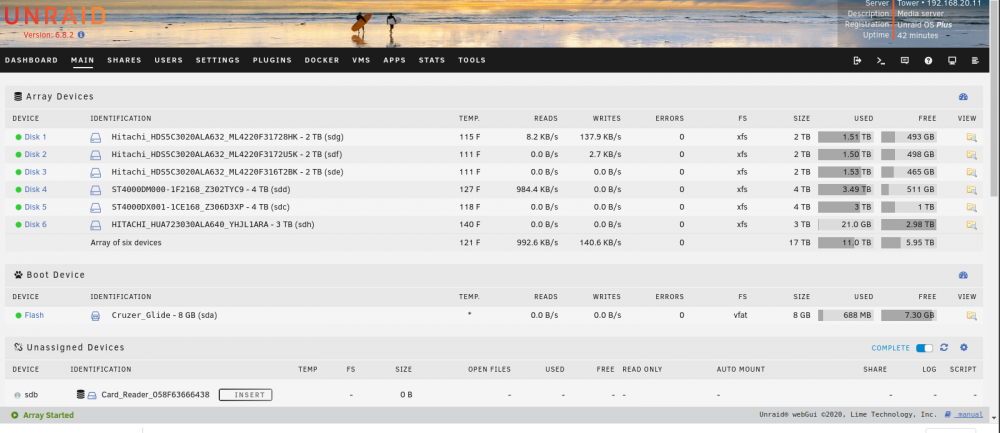This screenshot has width=1000, height=433.
Task: Browse Disk 6 contents via view icon
Action: tap(971, 224)
